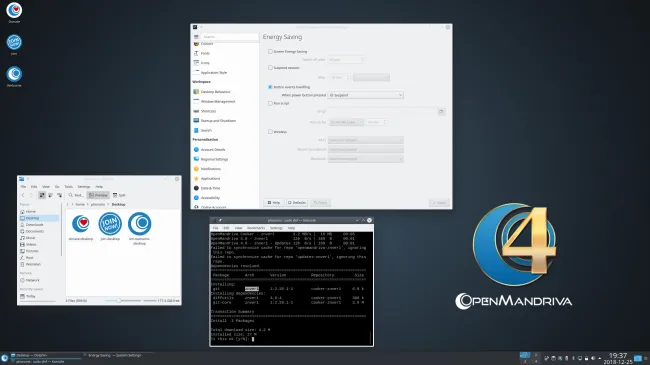Open the Bluetooth action dropdown
The width and height of the screenshot is (650, 365).
[x=366, y=159]
